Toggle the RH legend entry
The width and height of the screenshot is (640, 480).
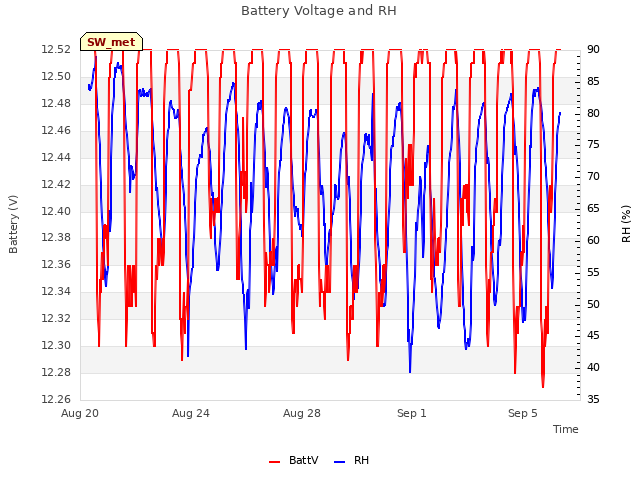351,460
